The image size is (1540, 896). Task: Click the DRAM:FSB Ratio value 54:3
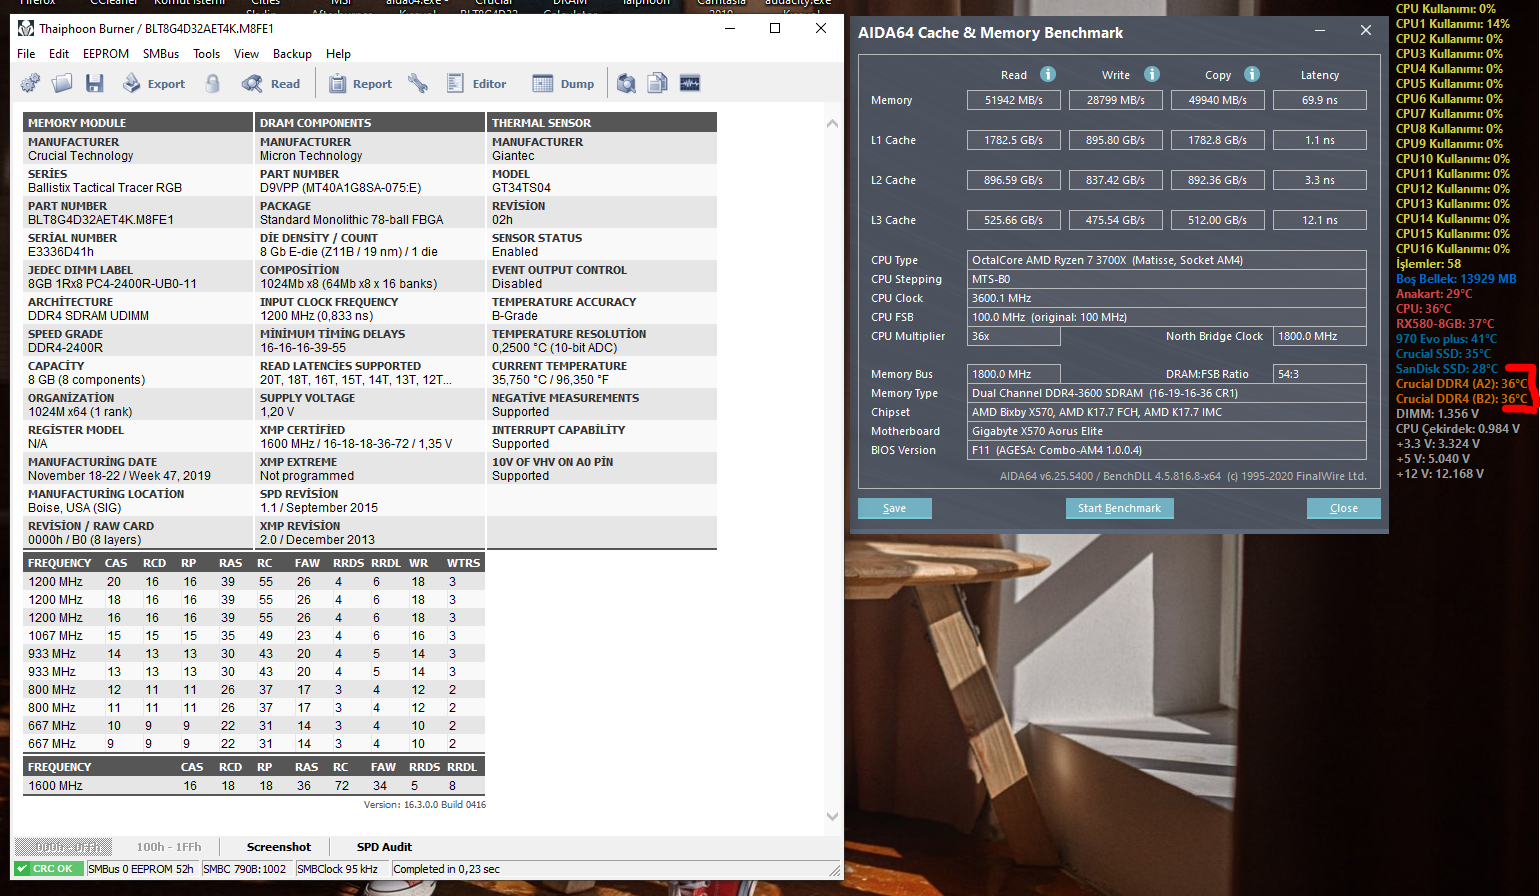1320,374
